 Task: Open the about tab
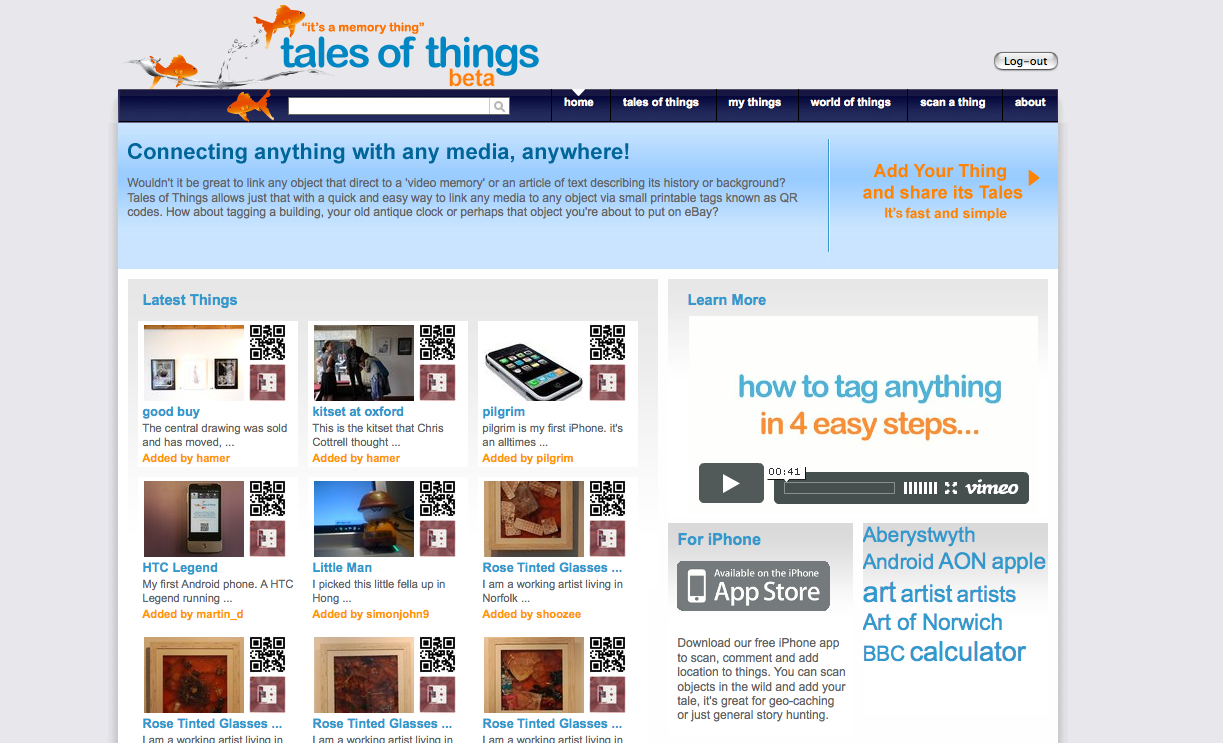point(1030,103)
